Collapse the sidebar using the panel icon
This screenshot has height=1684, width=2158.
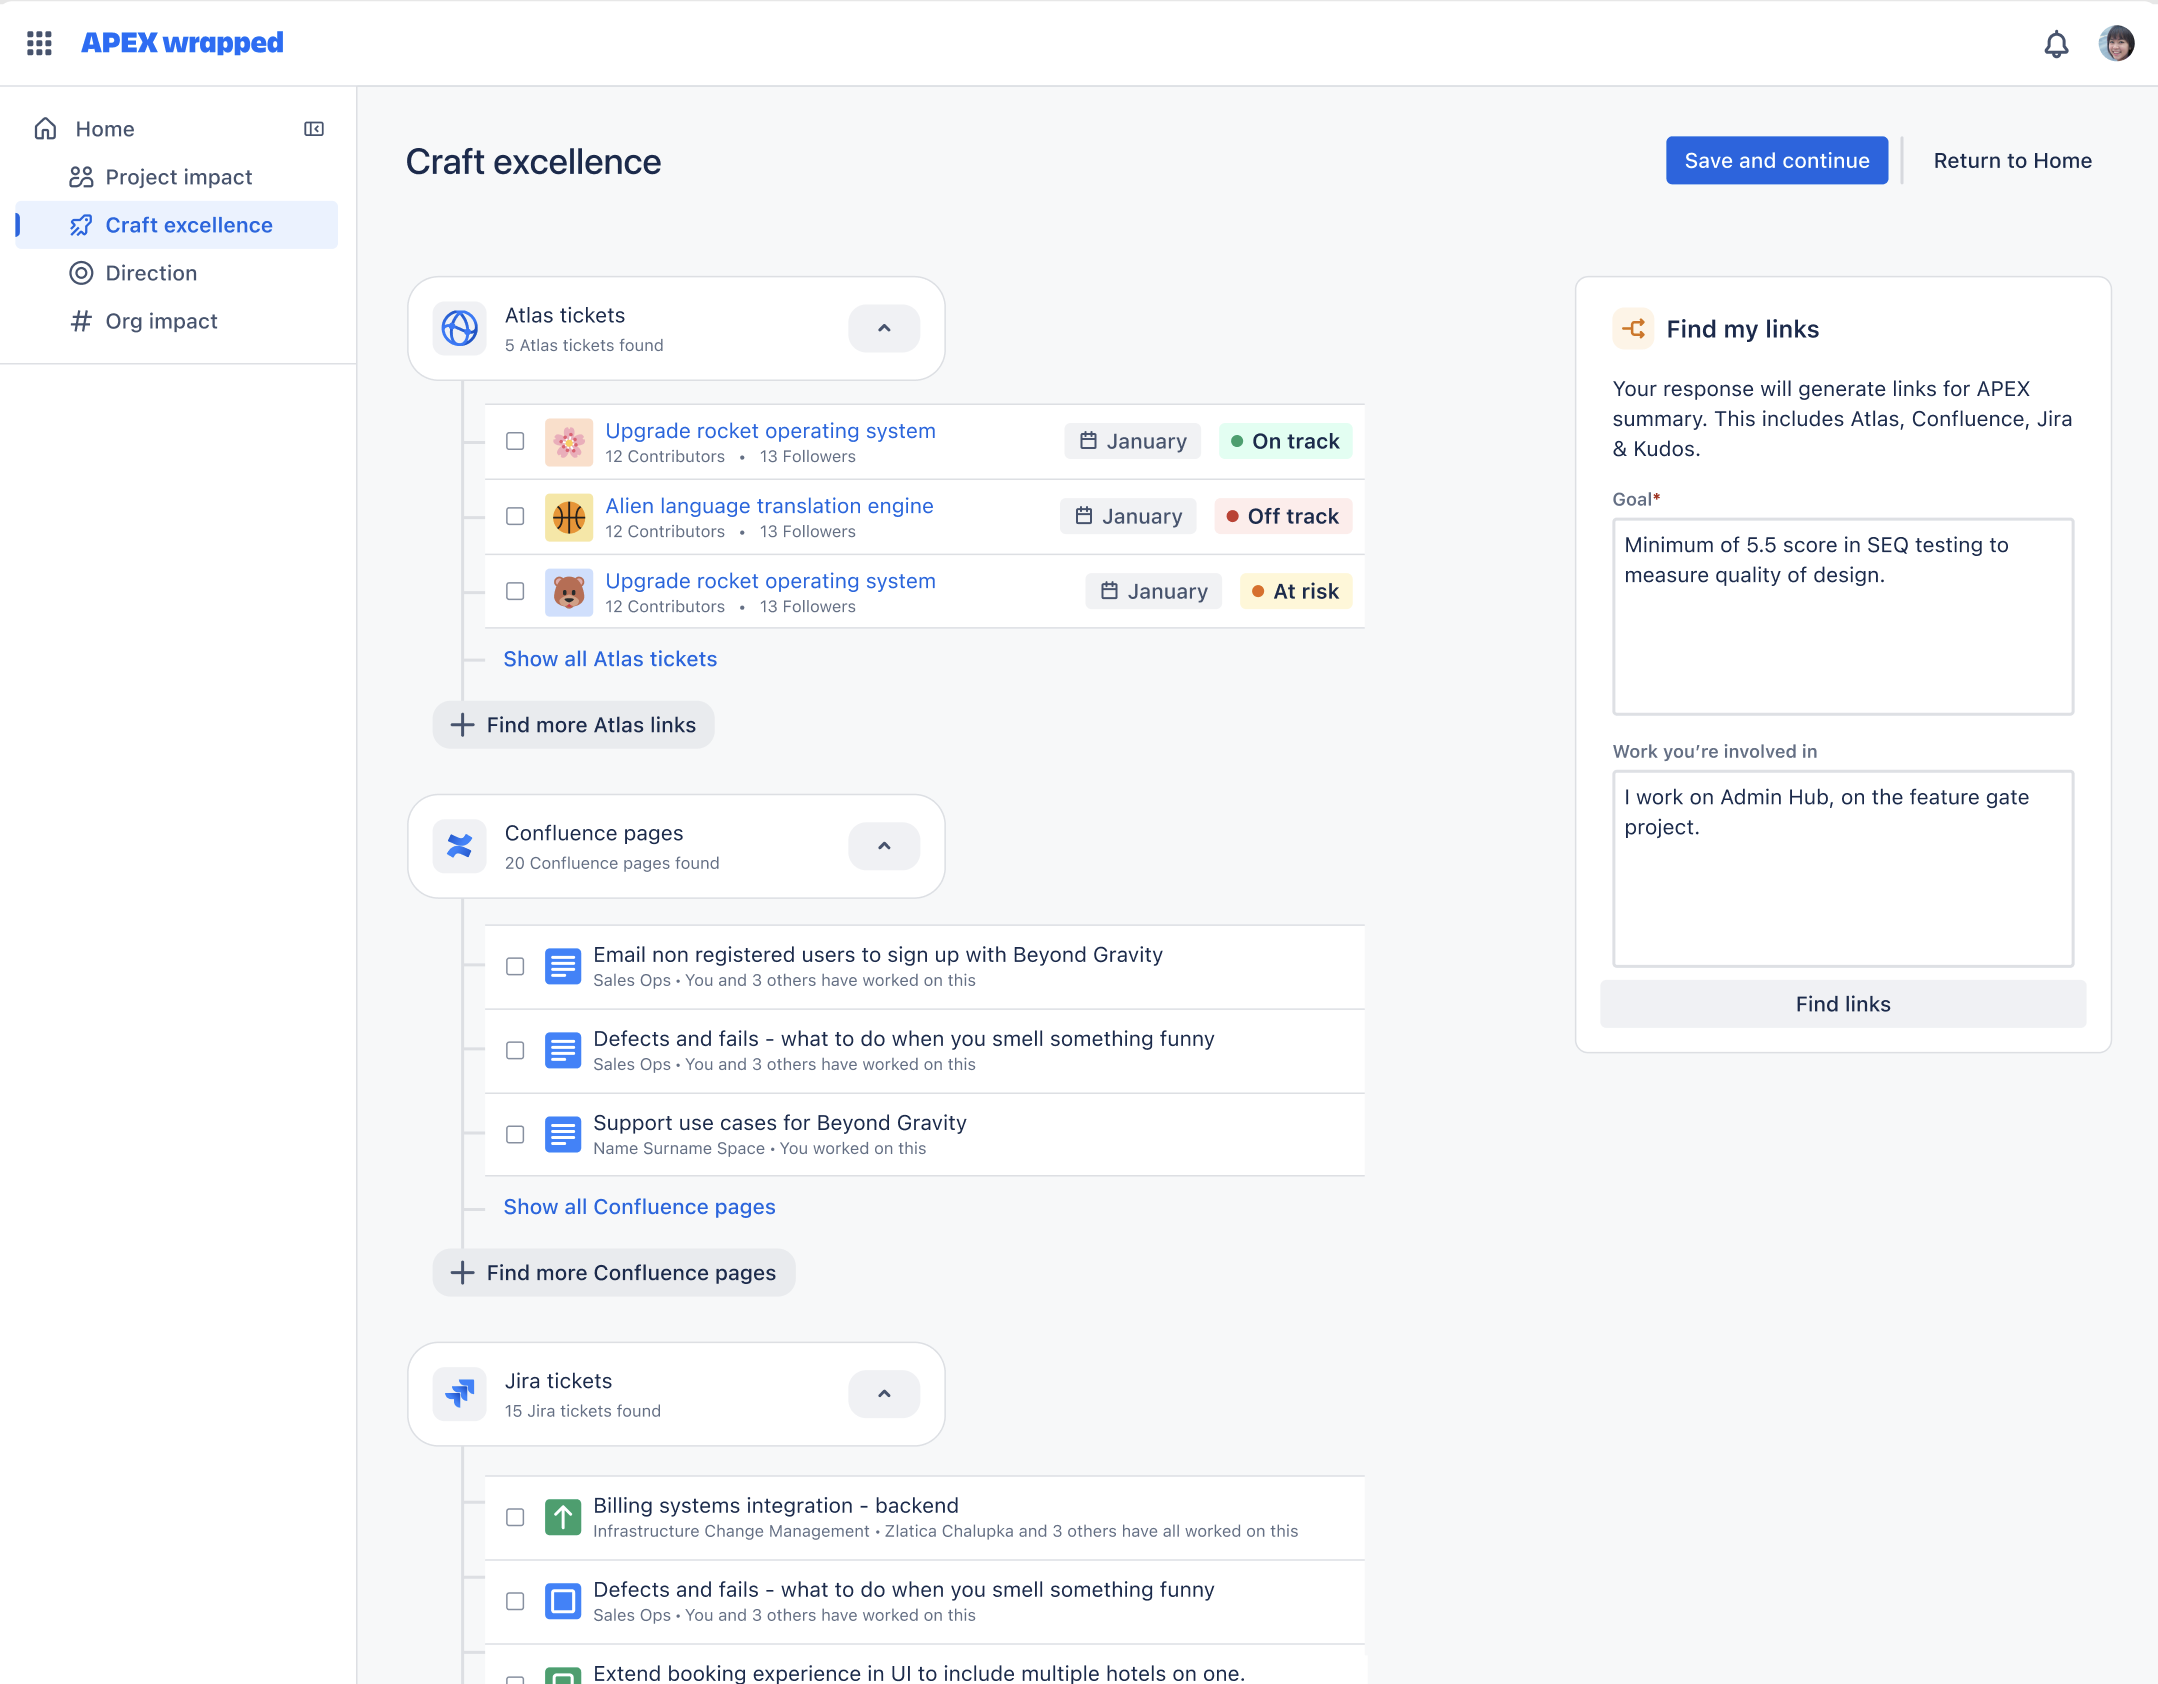click(314, 129)
